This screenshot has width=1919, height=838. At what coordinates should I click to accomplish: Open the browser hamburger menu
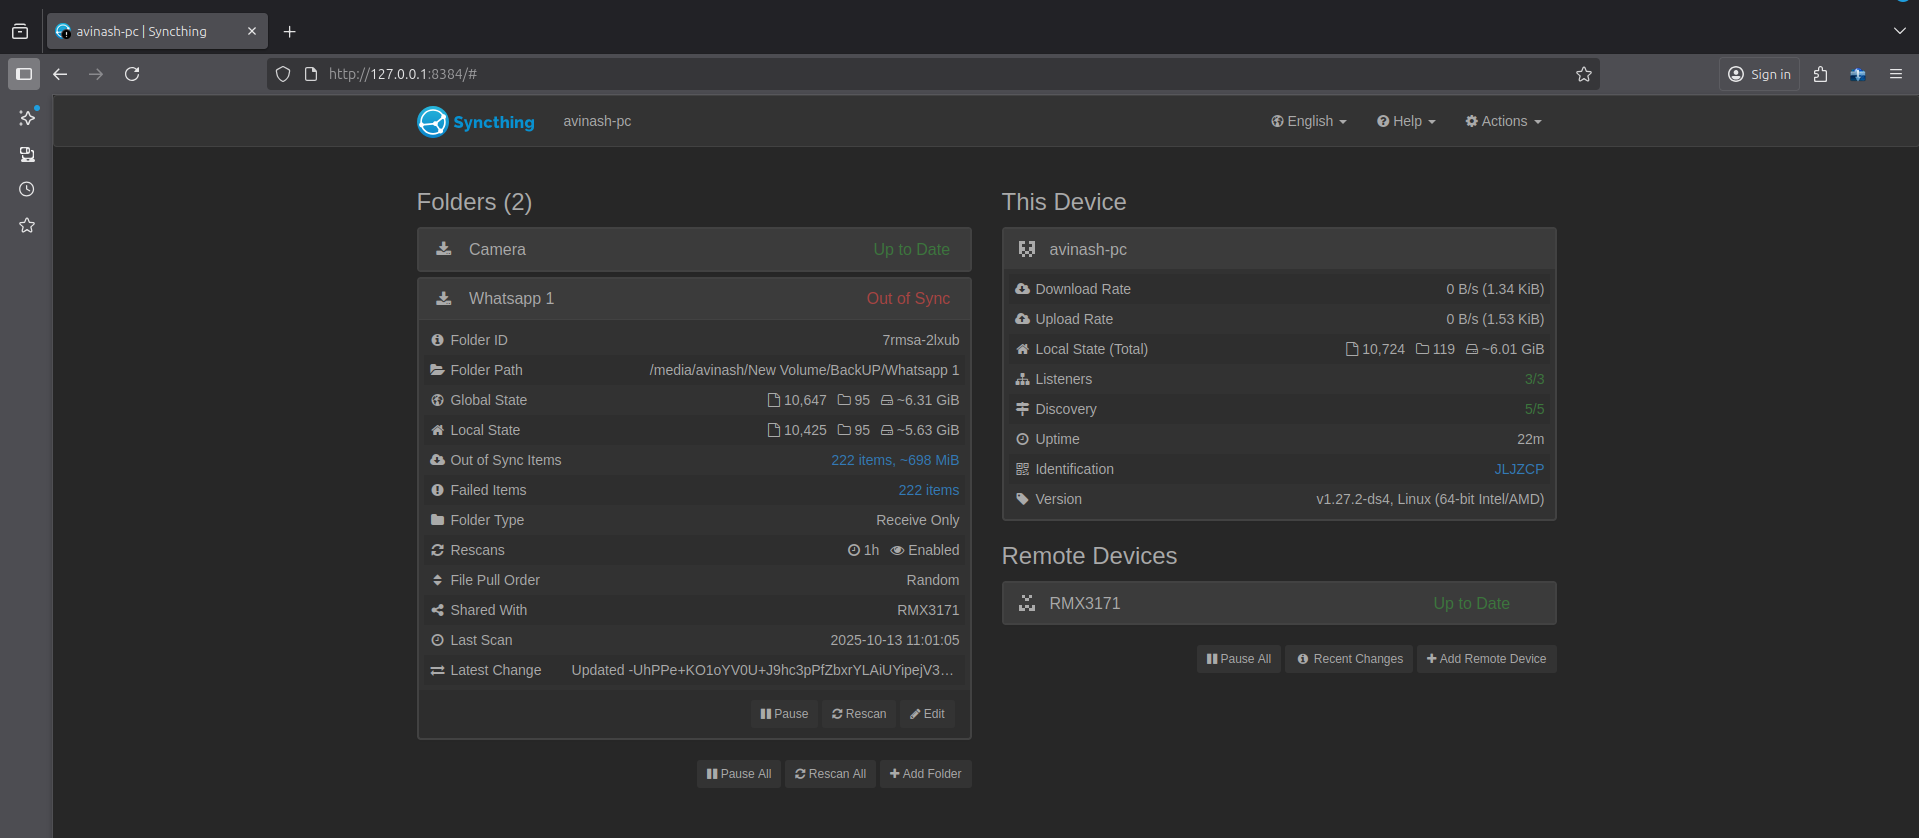1895,74
